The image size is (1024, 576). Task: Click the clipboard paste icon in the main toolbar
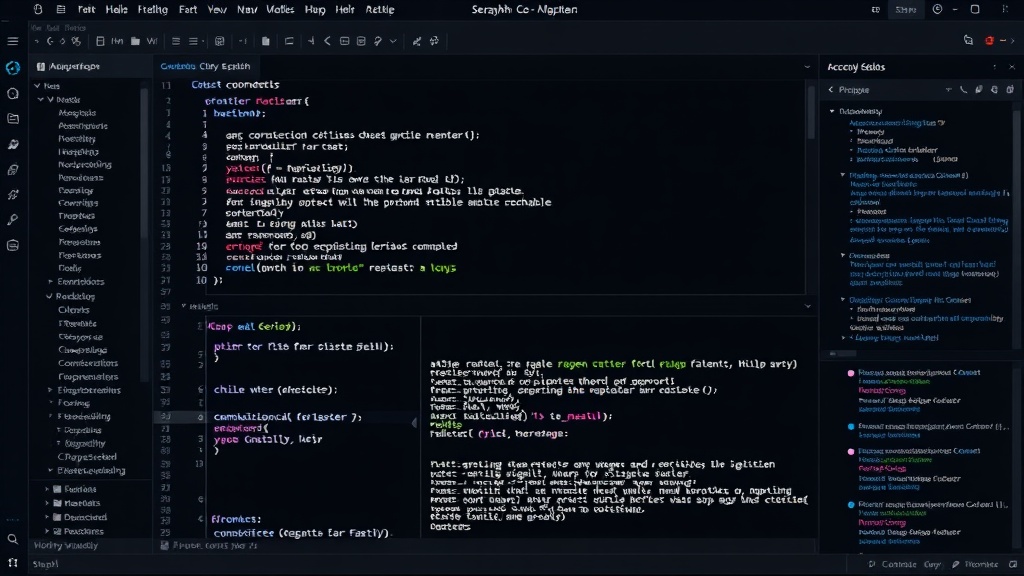point(265,41)
